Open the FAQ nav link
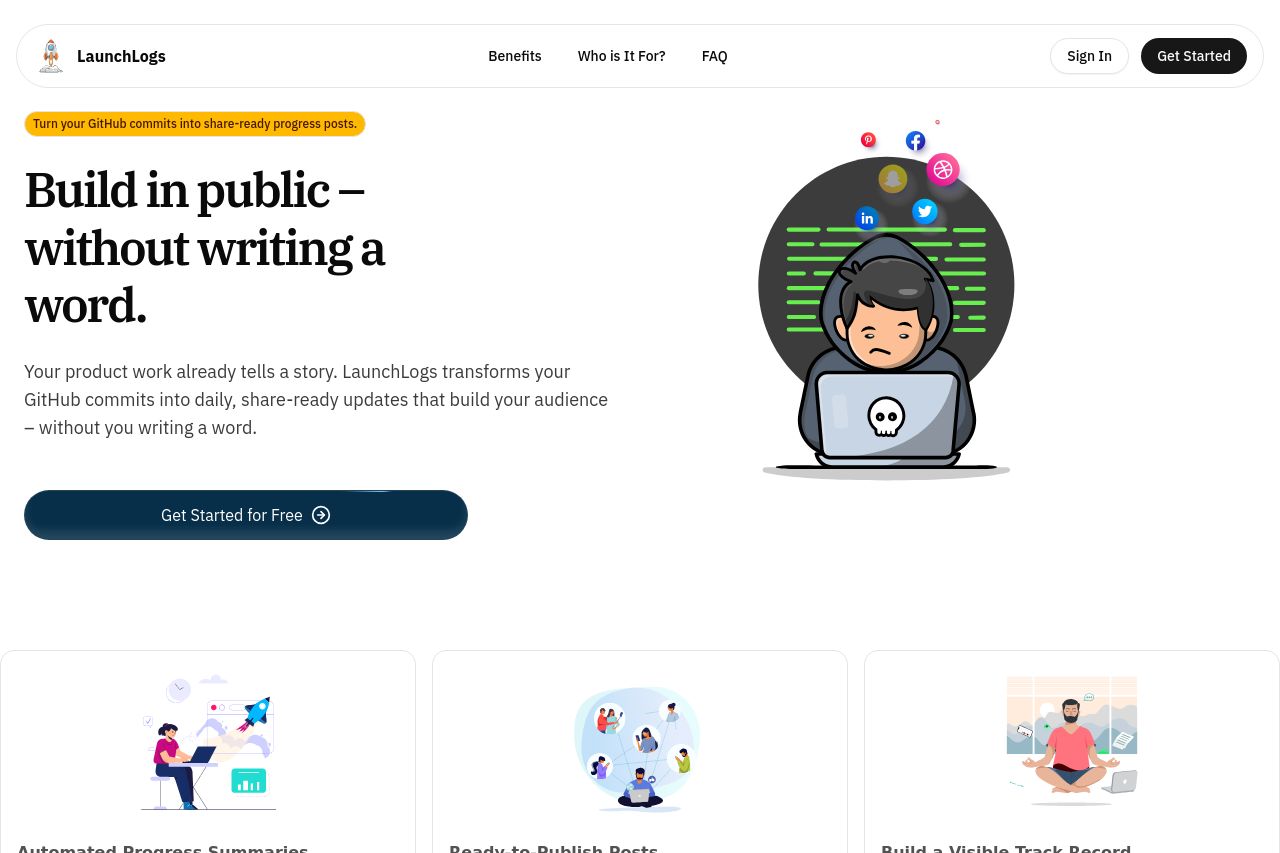 [714, 56]
